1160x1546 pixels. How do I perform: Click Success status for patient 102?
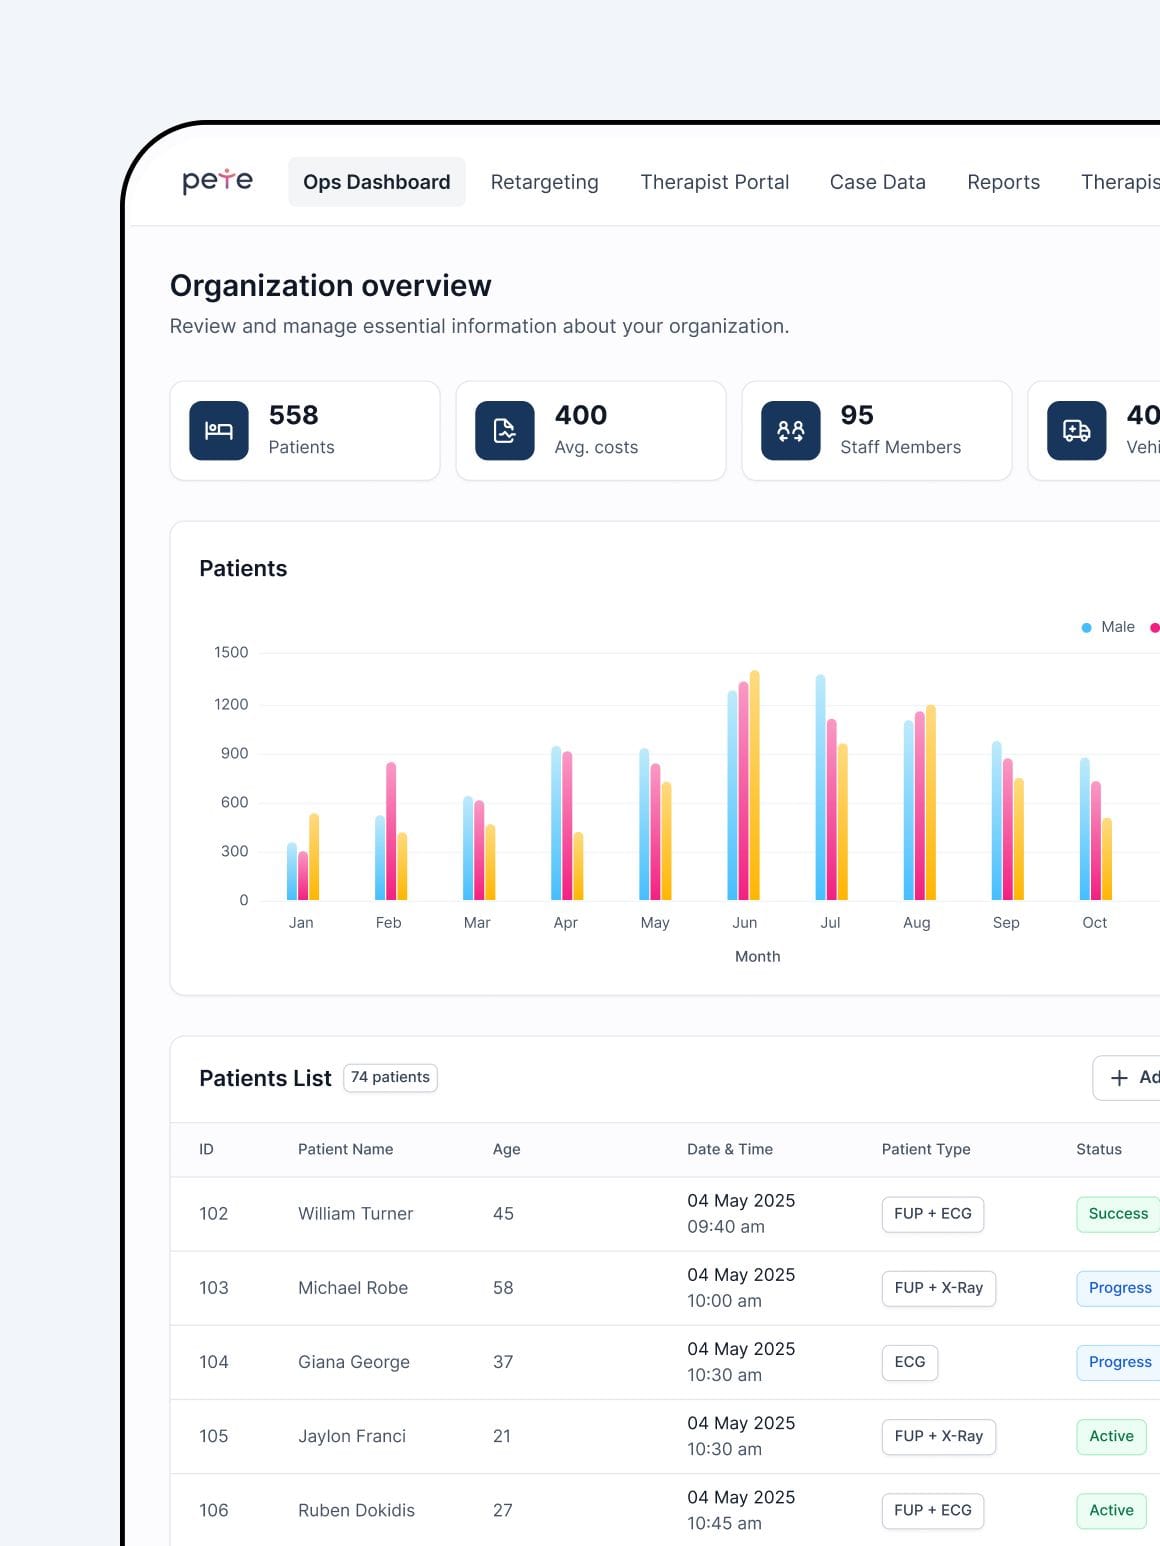click(x=1117, y=1214)
